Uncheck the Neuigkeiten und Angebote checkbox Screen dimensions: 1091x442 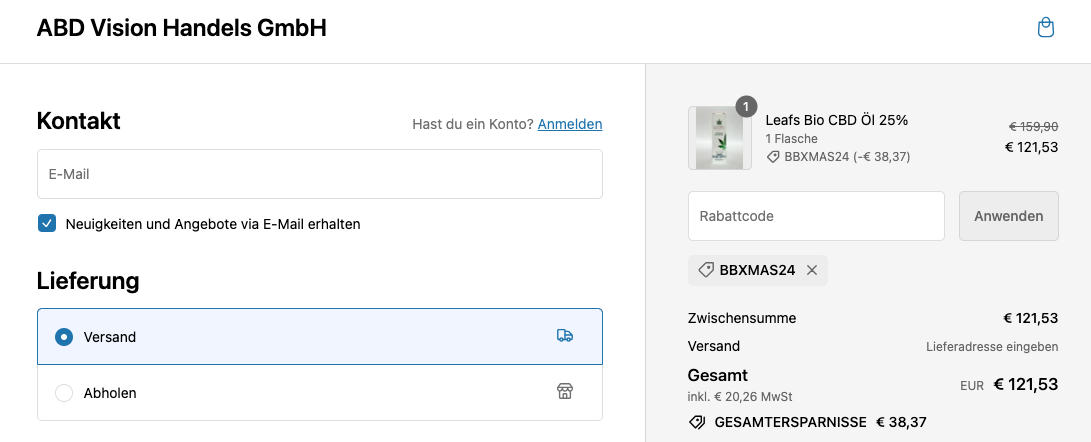point(47,223)
